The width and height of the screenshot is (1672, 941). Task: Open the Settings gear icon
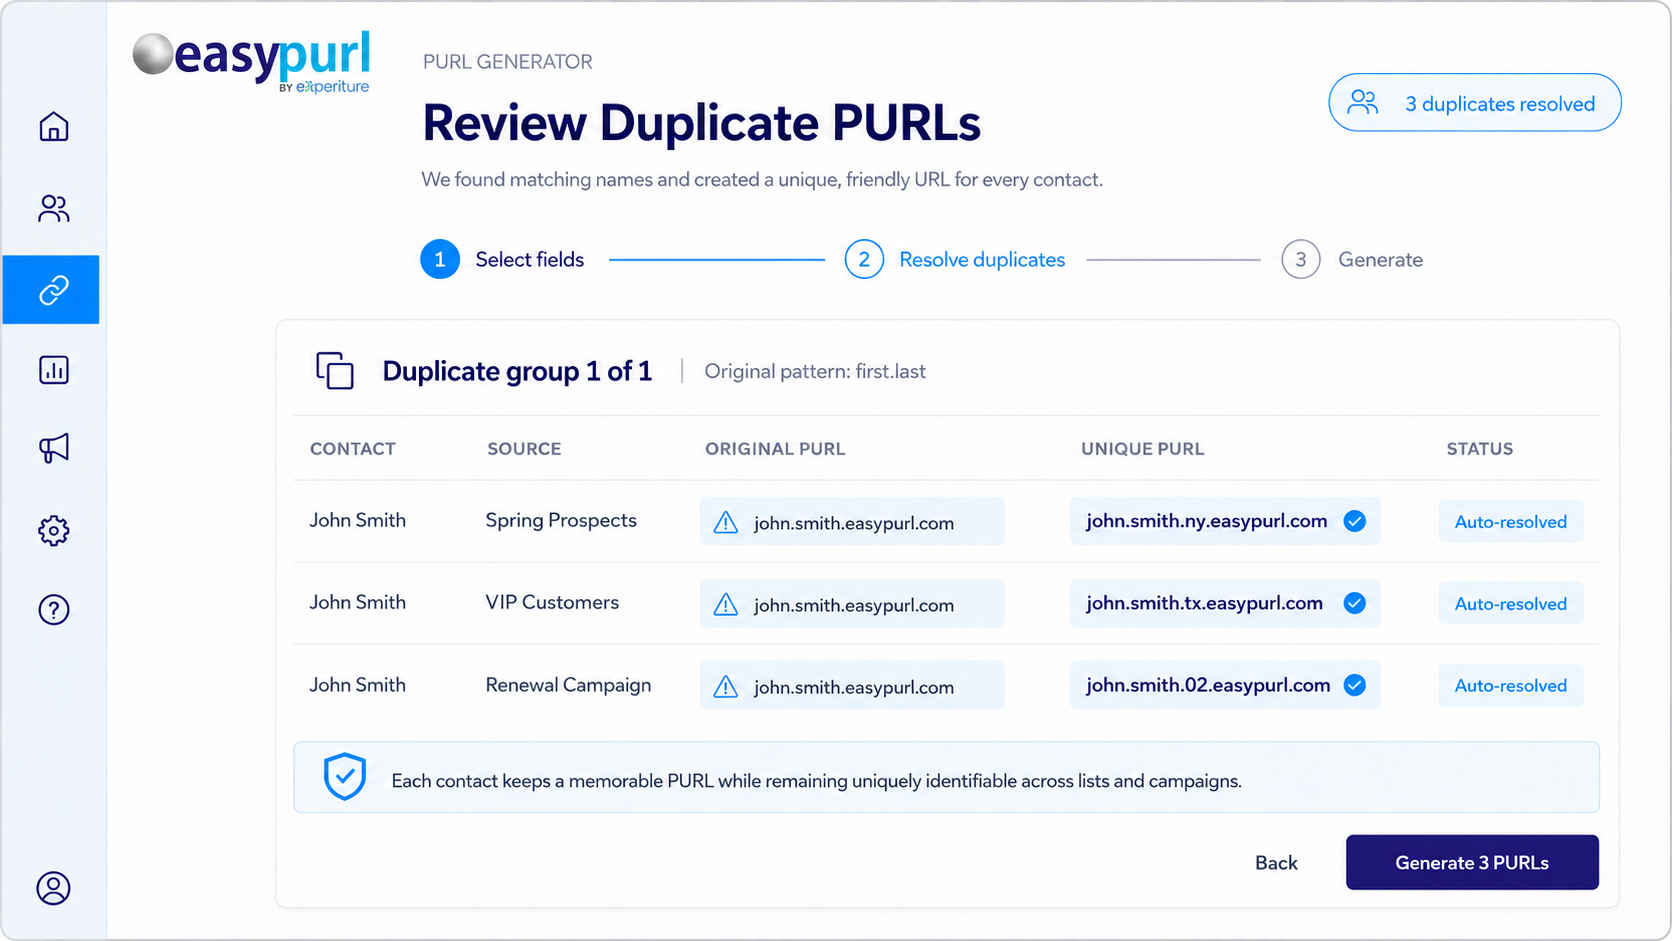pyautogui.click(x=54, y=530)
